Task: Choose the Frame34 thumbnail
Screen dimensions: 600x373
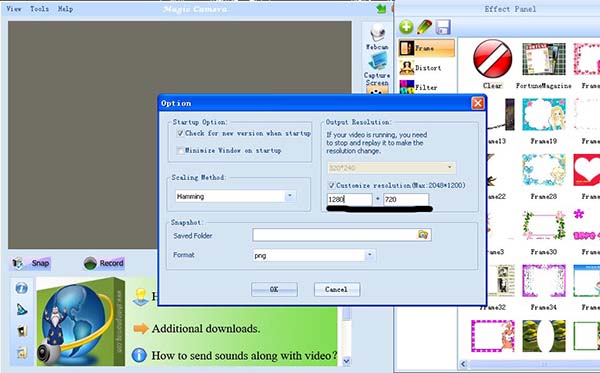Action: 544,280
